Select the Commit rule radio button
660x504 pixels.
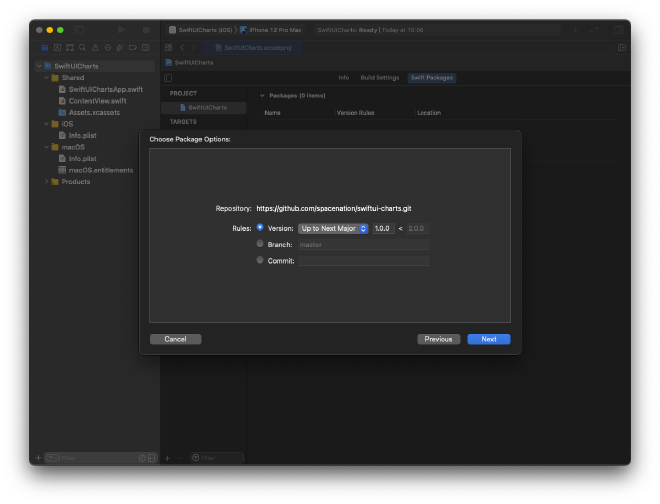coord(260,260)
